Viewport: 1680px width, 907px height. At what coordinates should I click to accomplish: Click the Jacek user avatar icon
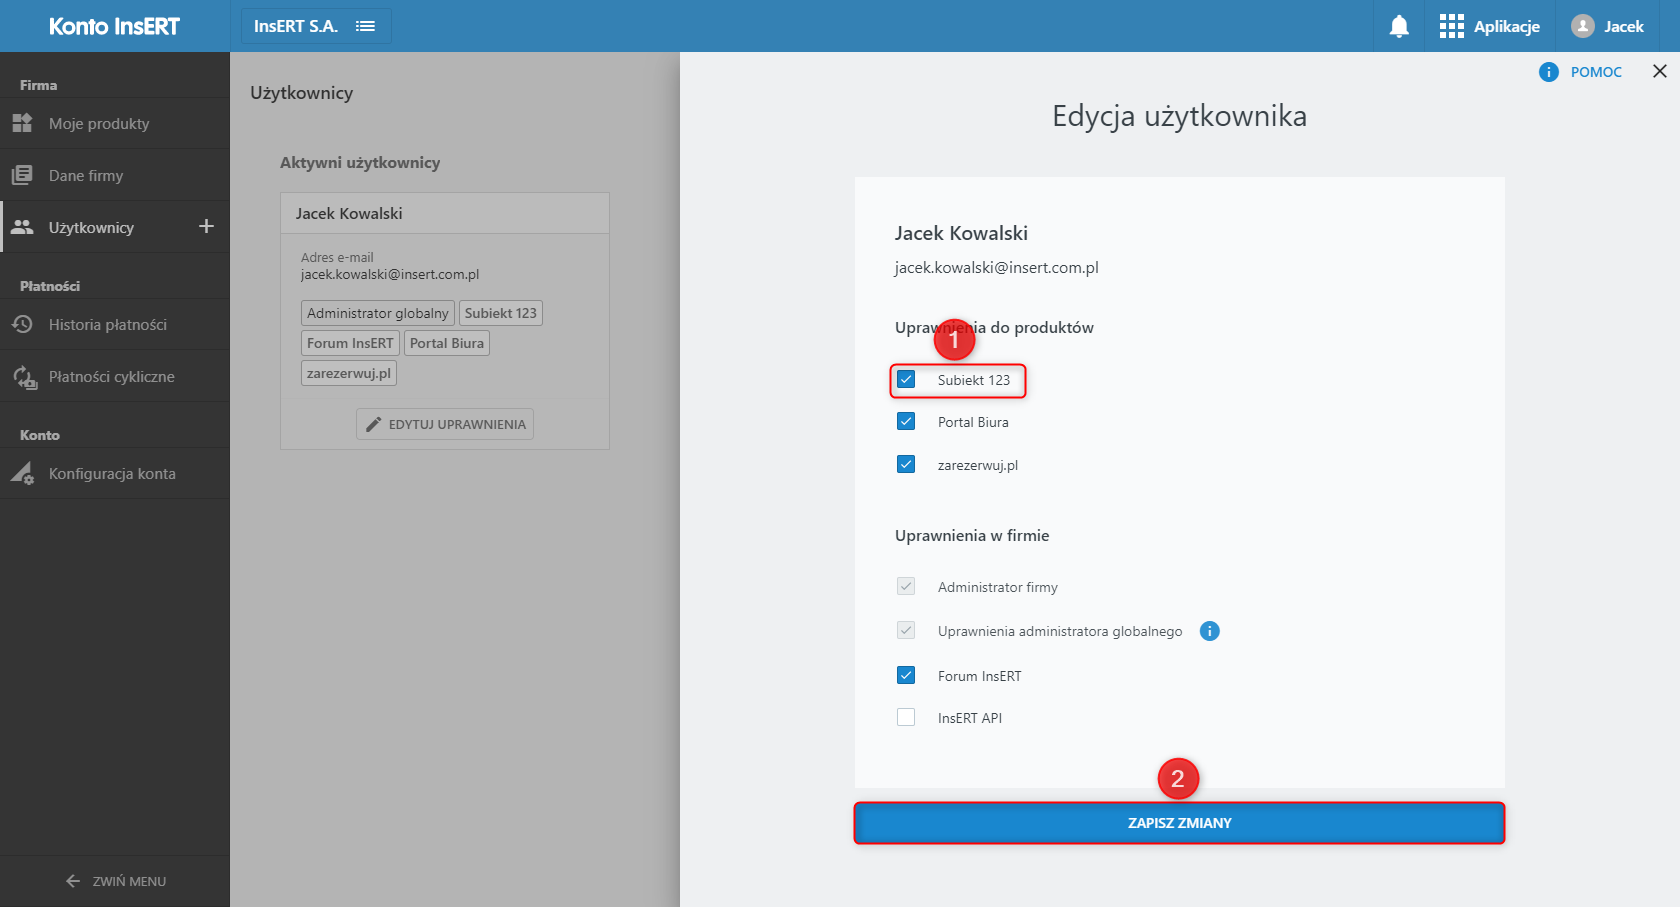pos(1582,26)
